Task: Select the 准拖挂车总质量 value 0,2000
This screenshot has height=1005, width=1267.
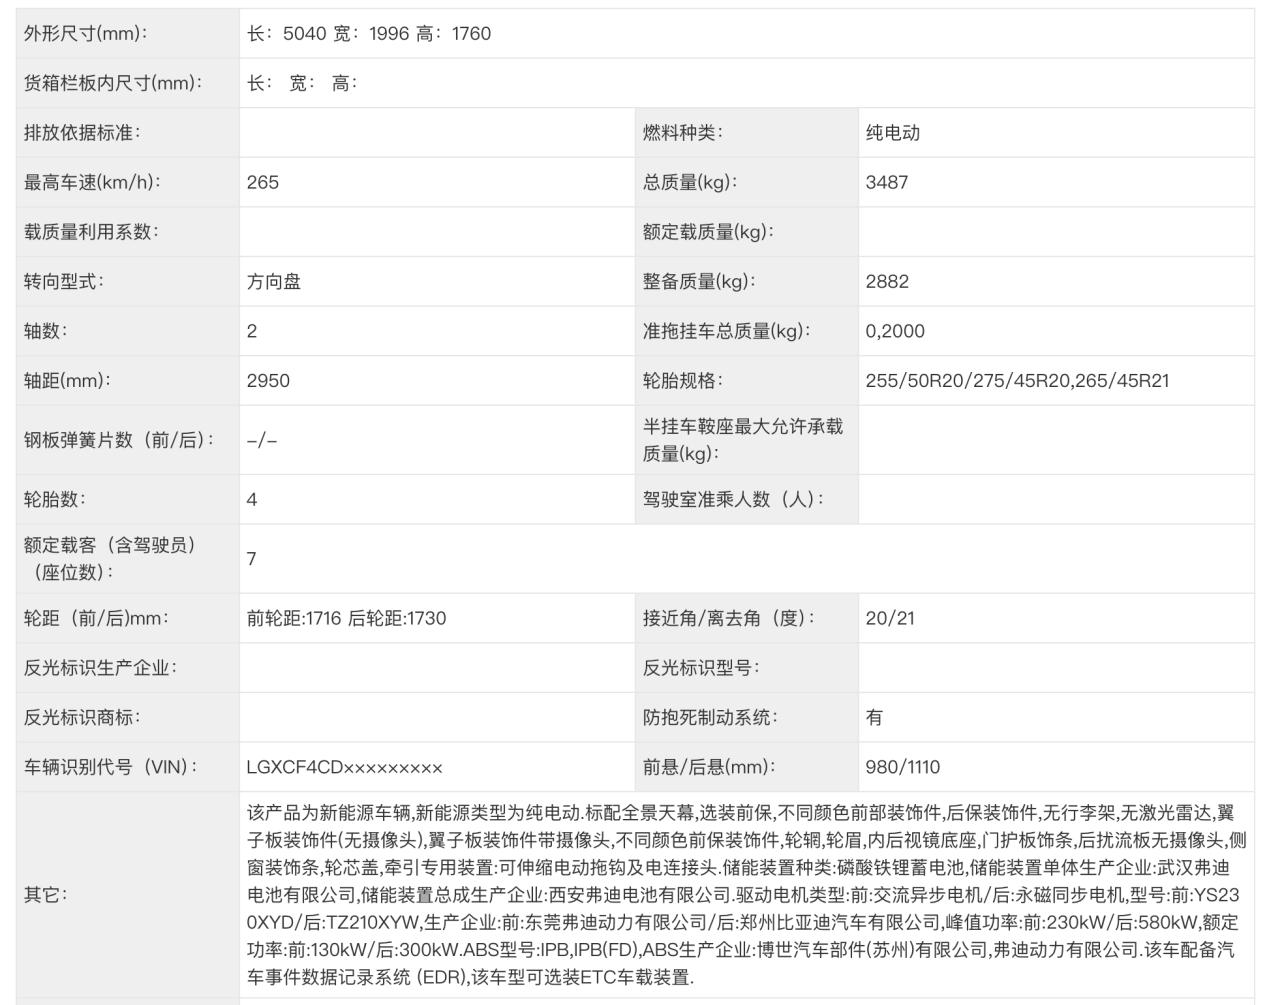Action: point(895,331)
